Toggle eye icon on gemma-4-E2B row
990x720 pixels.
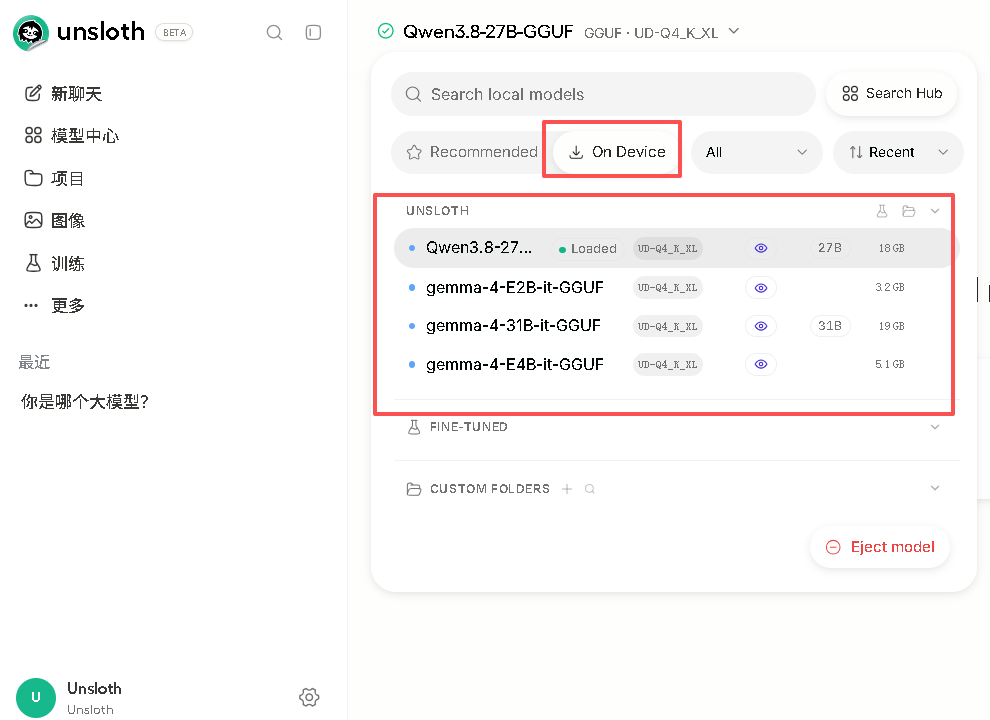point(761,287)
